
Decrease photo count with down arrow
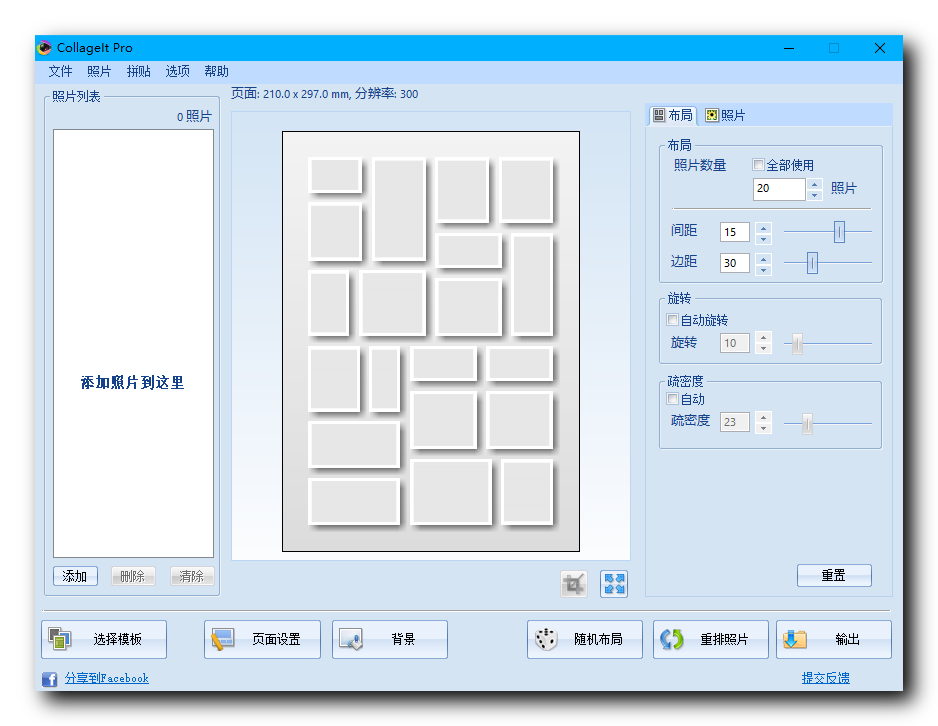pos(814,195)
